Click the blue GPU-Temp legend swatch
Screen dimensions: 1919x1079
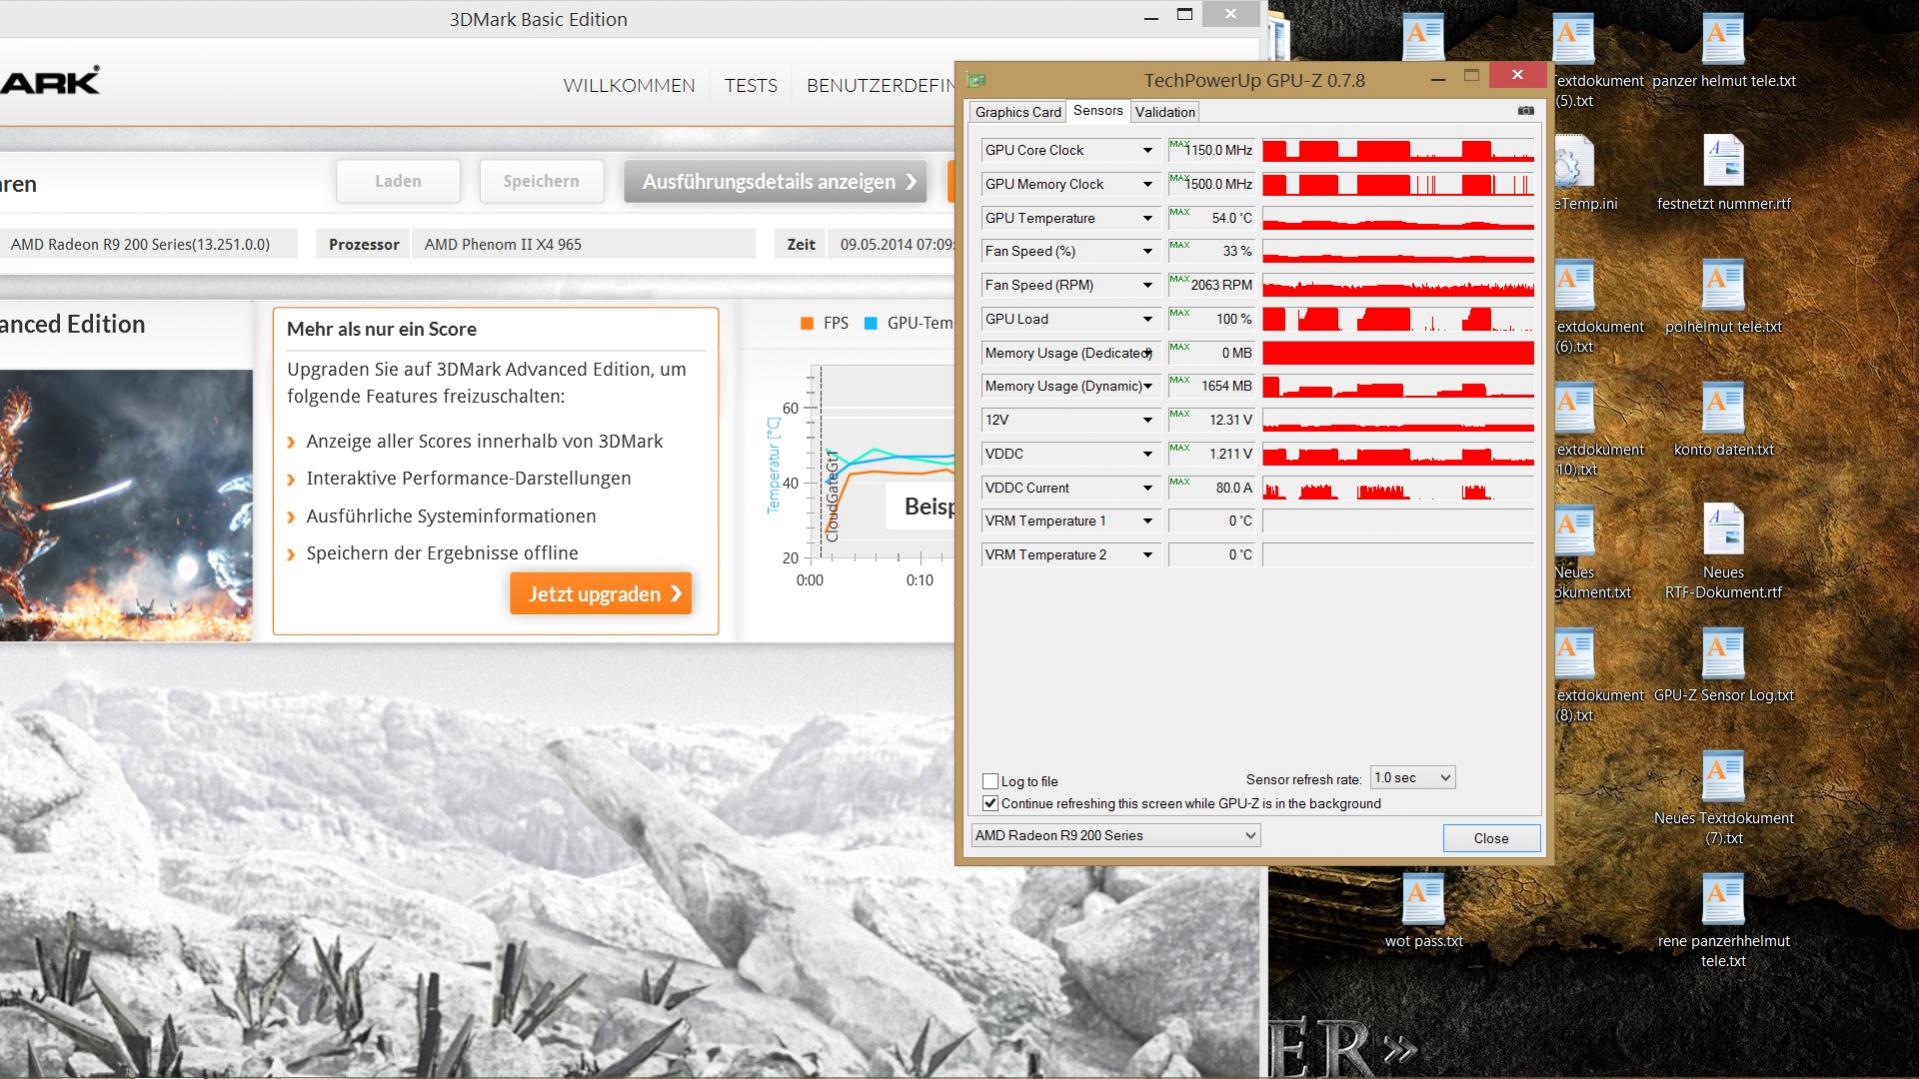[870, 323]
